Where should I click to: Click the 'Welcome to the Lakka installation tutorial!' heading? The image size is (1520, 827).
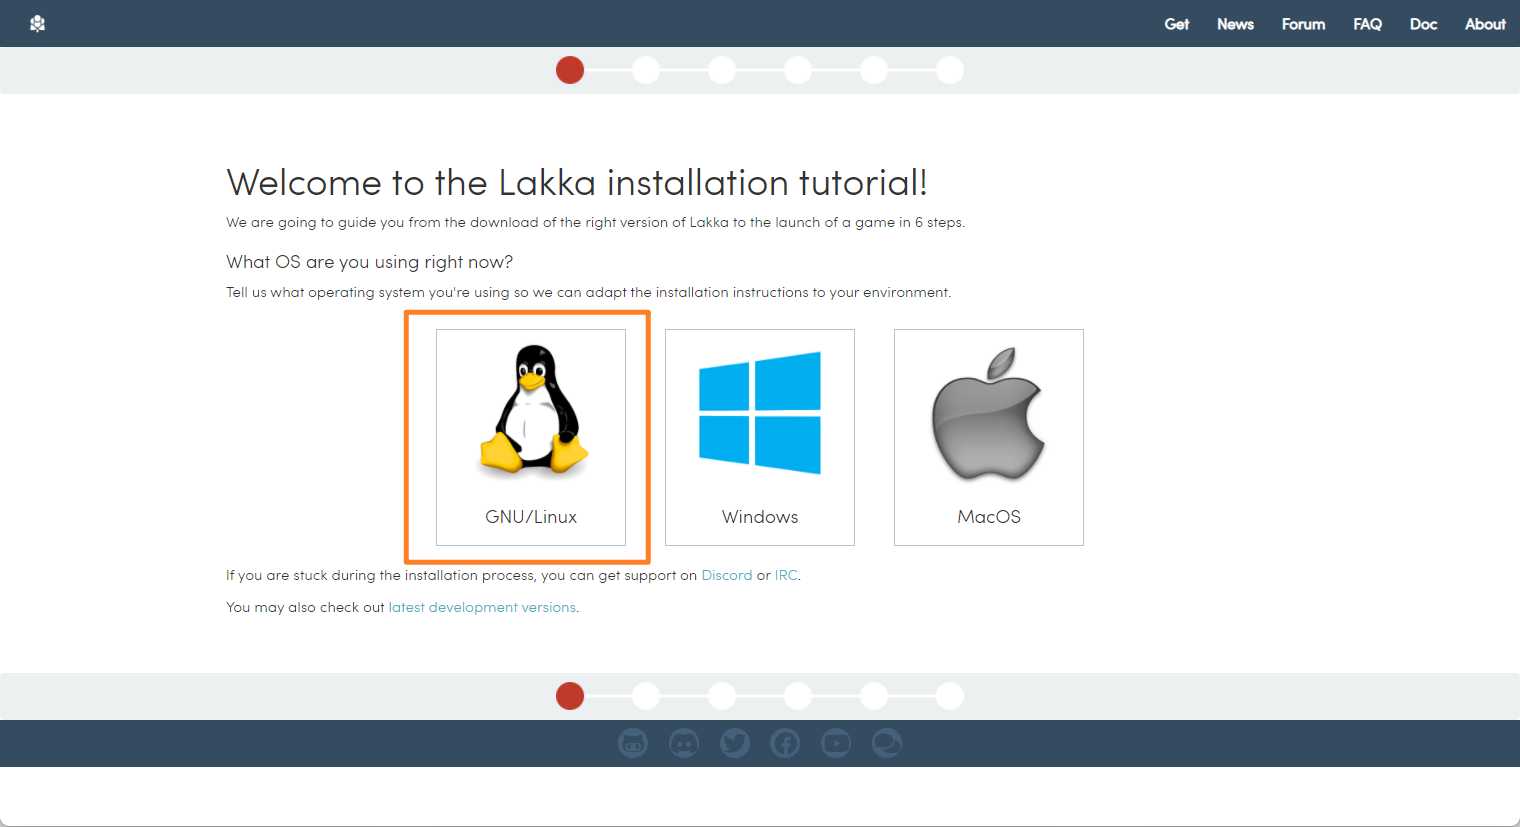[577, 183]
